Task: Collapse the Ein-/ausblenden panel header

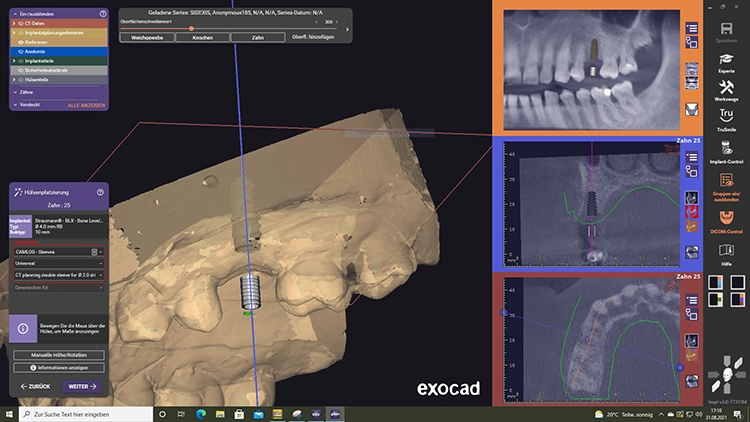Action: click(x=15, y=14)
